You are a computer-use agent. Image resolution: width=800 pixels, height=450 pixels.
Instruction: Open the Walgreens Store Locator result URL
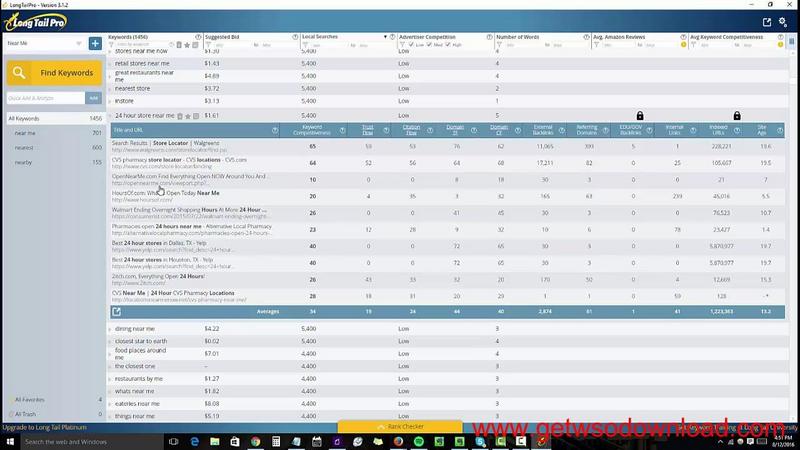click(169, 151)
